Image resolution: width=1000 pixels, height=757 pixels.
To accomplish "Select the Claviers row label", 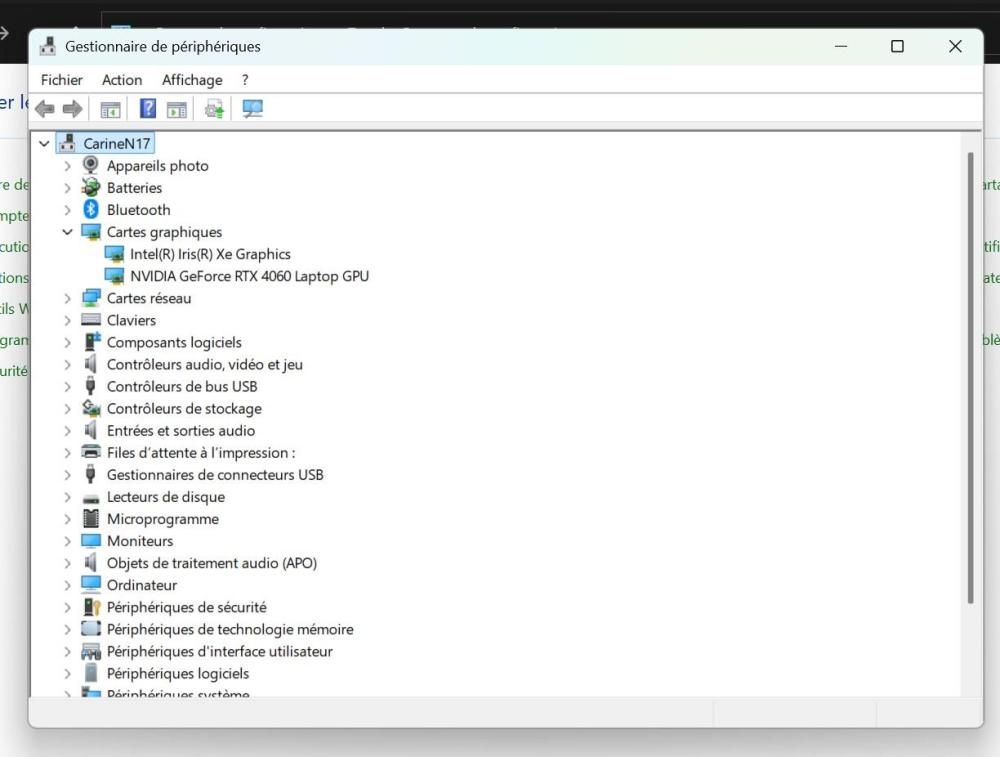I will pos(131,320).
